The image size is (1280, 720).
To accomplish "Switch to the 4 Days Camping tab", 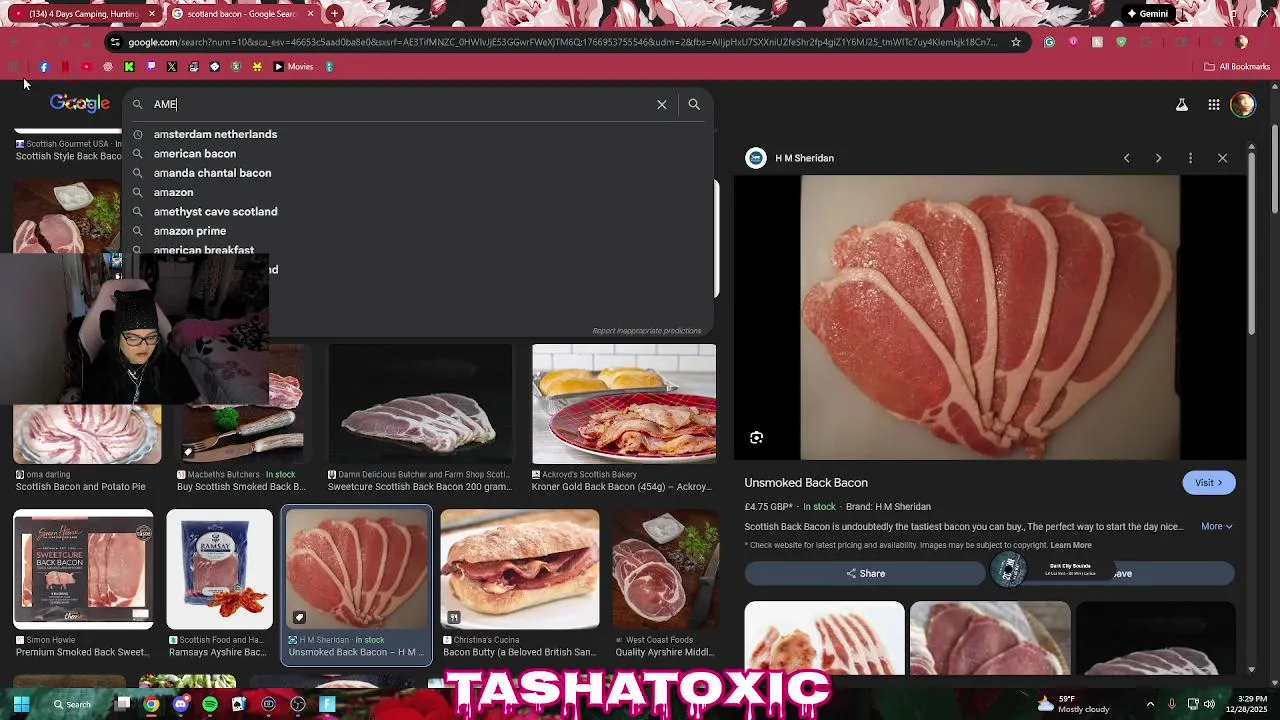I will point(85,14).
